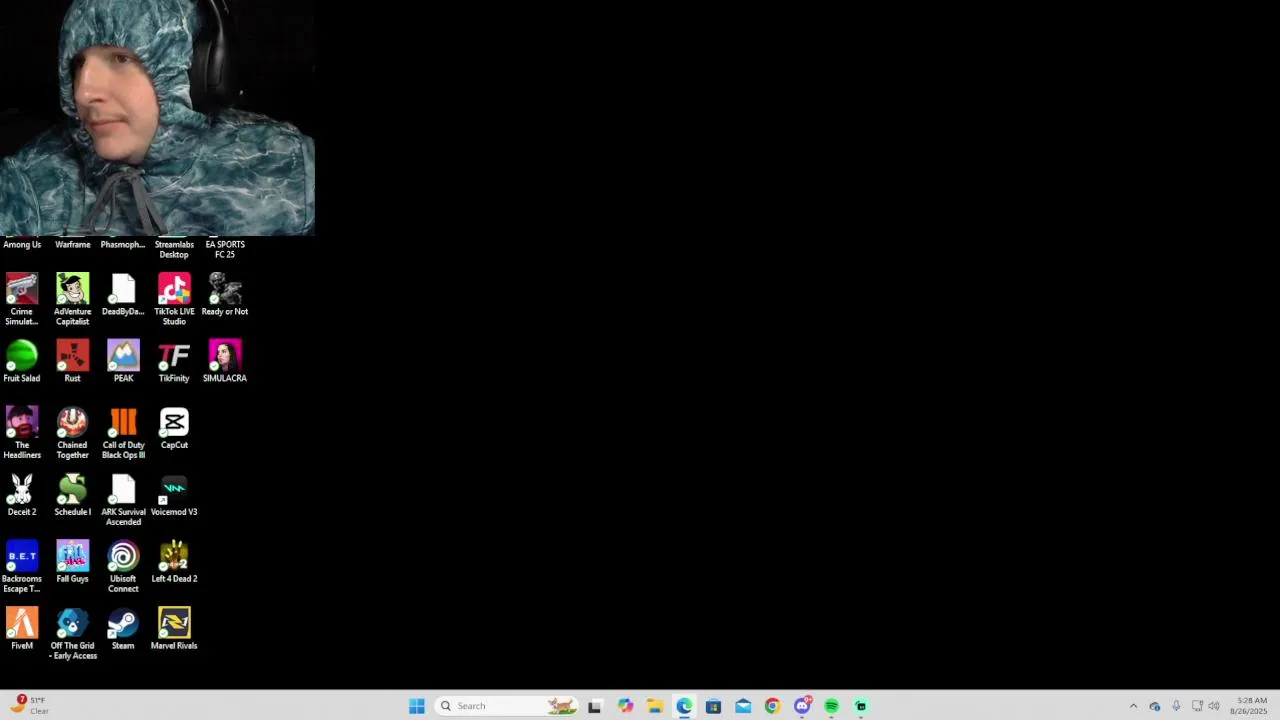
Task: Select the Rust game icon
Action: (x=72, y=361)
